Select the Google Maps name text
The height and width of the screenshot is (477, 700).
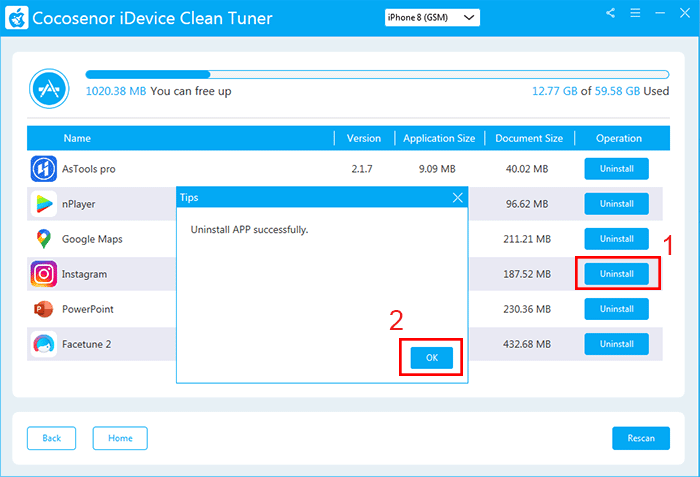point(92,239)
